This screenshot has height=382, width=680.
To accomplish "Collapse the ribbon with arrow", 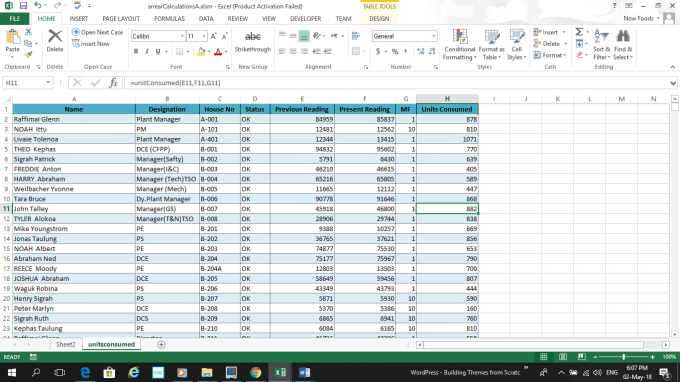I will tap(673, 67).
